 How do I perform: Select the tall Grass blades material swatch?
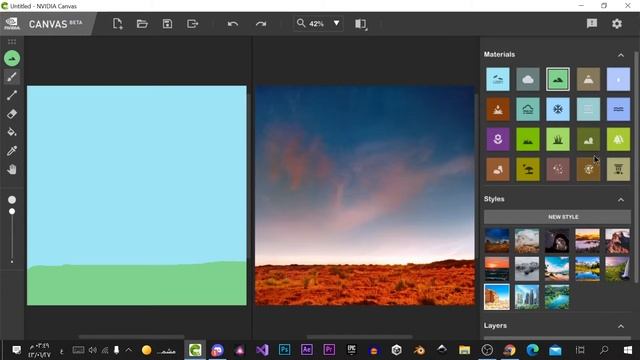coord(558,139)
